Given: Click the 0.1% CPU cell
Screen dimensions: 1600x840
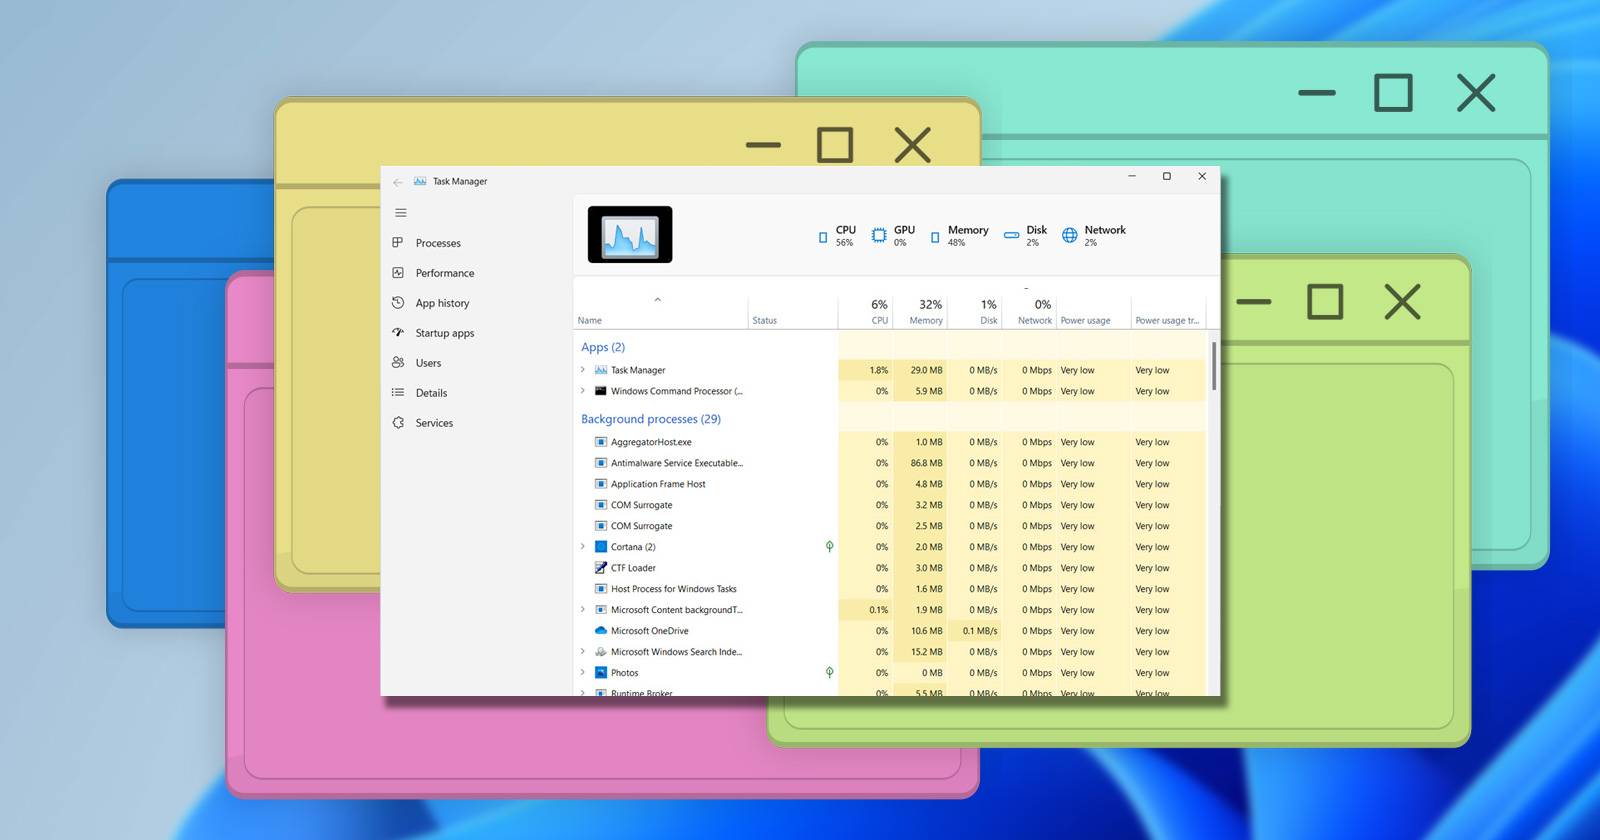Looking at the screenshot, I should 866,610.
